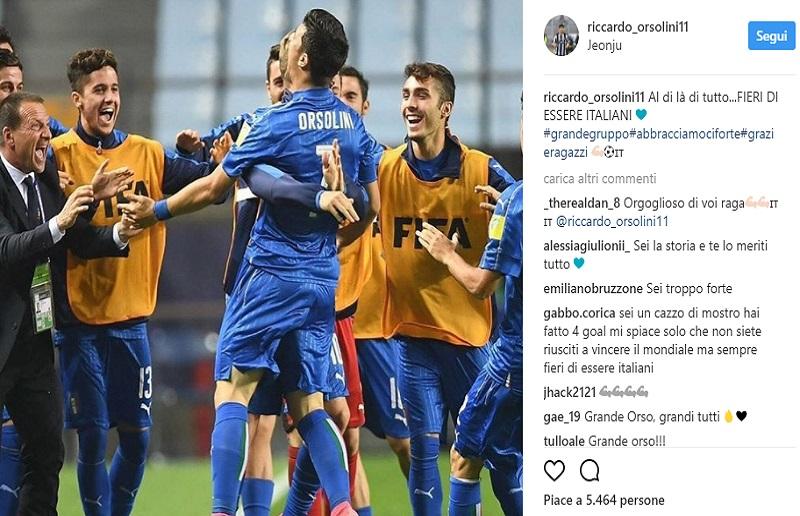Open riccardo_orsolini11 username in header

[x=638, y=27]
